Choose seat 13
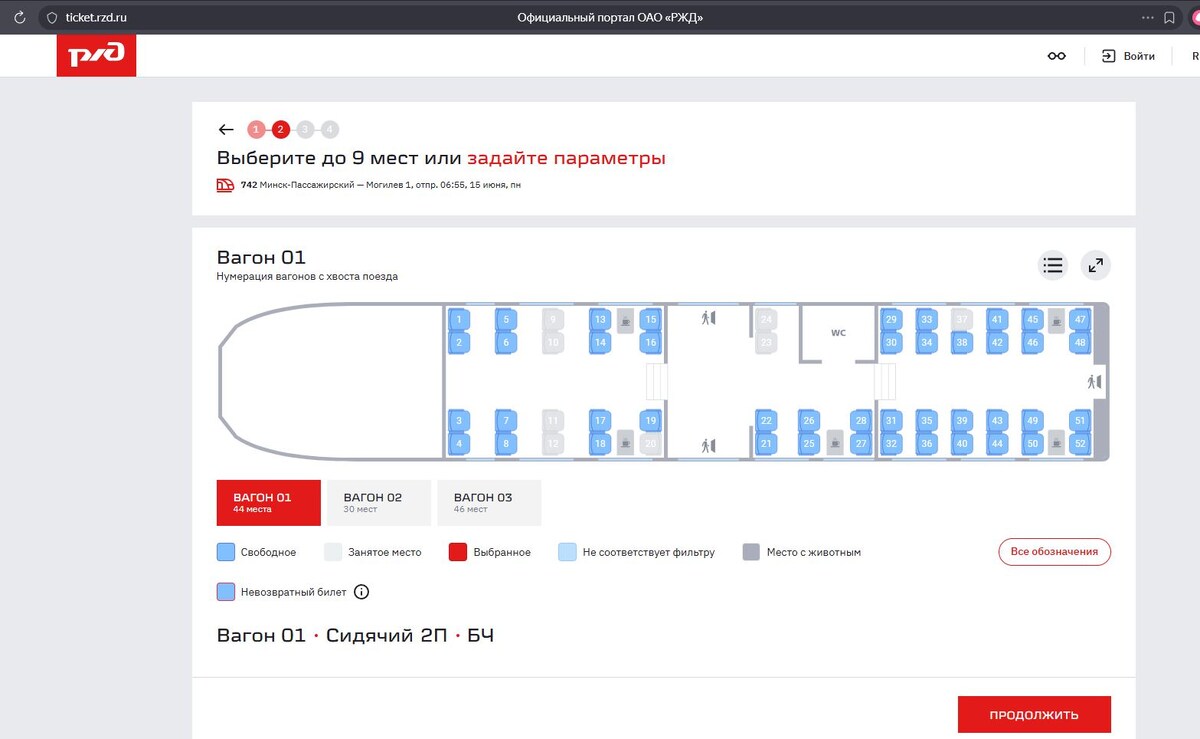The image size is (1200, 739). pyautogui.click(x=600, y=320)
